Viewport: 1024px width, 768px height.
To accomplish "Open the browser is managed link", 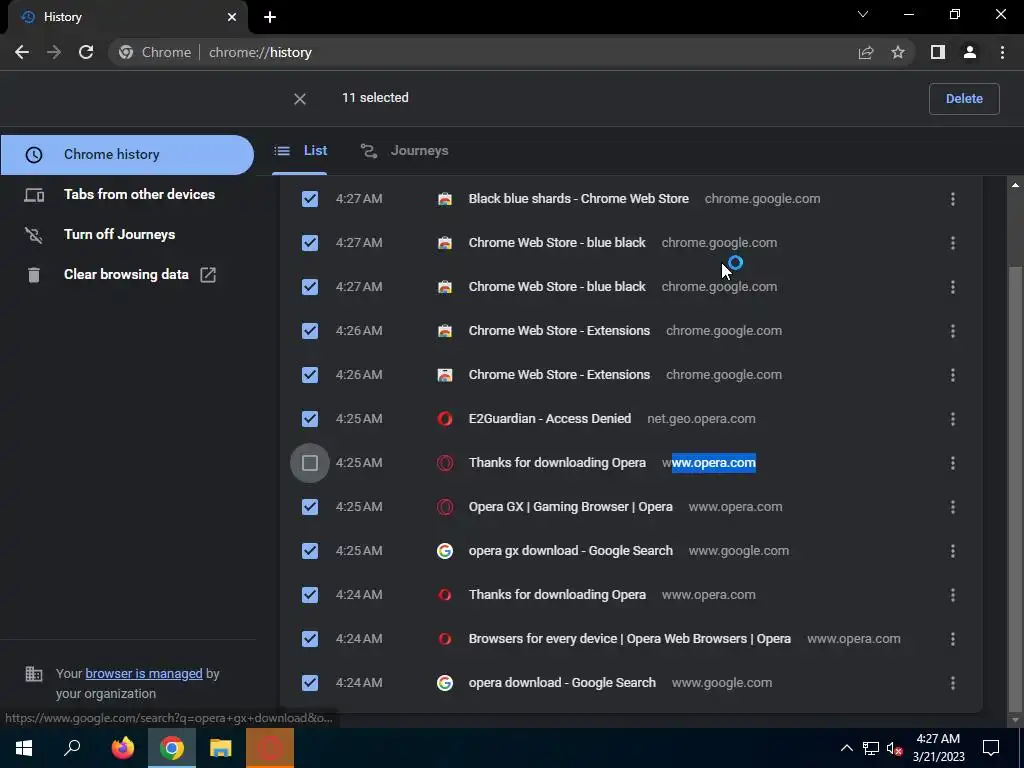I will click(144, 673).
